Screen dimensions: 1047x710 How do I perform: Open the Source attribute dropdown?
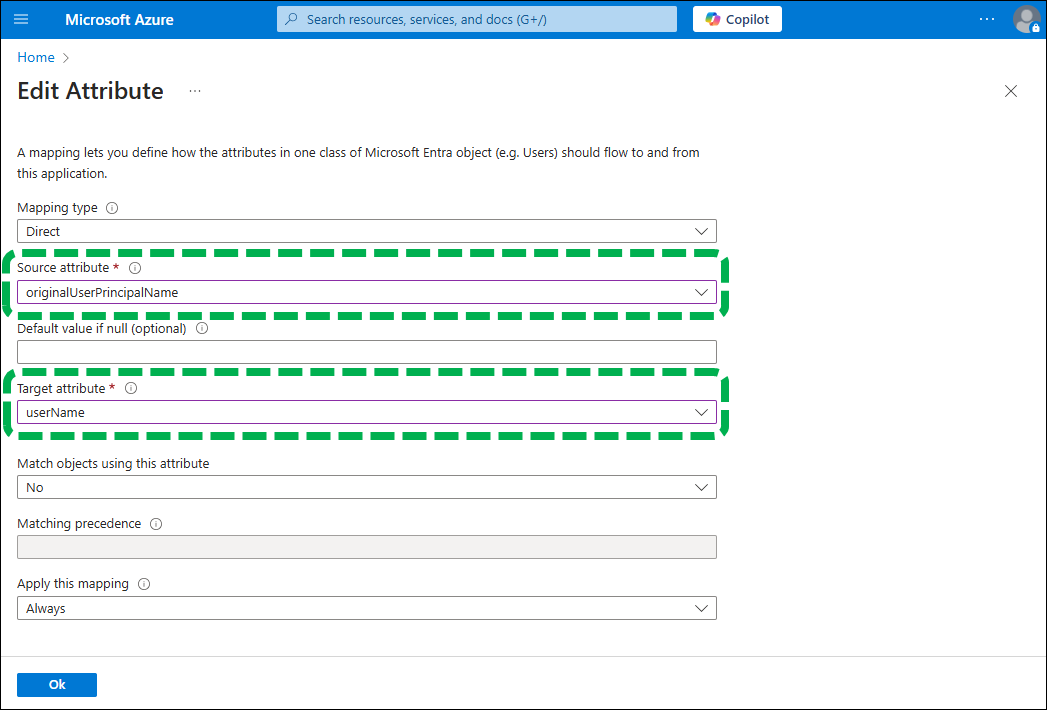[x=366, y=292]
